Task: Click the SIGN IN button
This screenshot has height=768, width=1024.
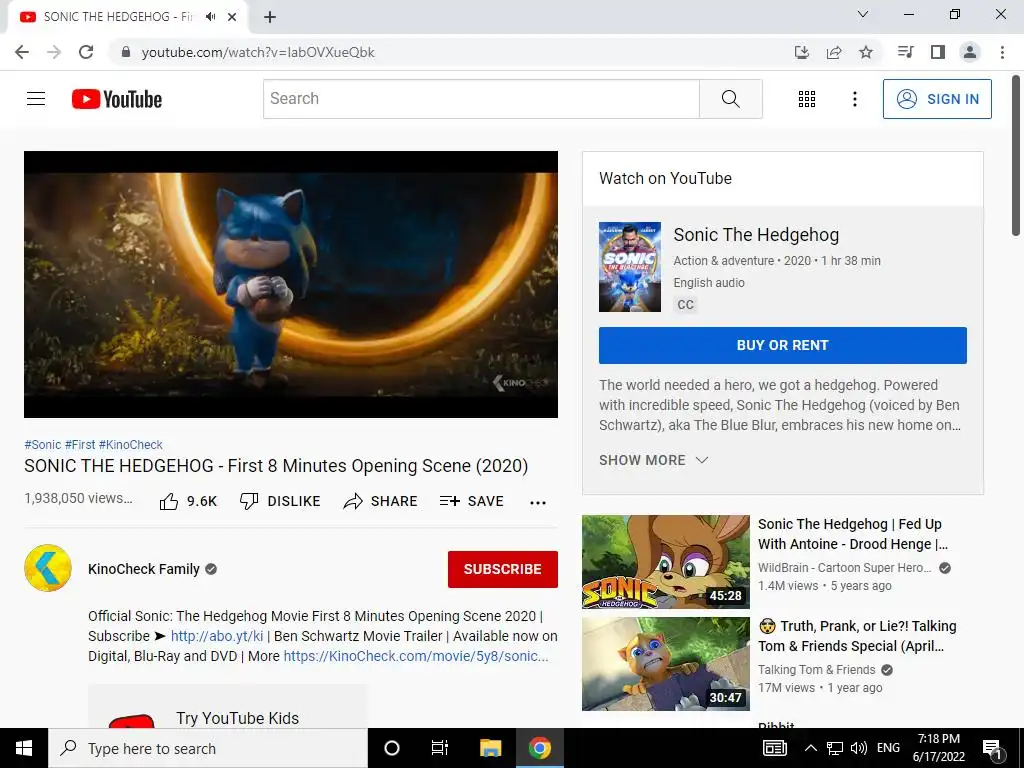Action: (937, 99)
